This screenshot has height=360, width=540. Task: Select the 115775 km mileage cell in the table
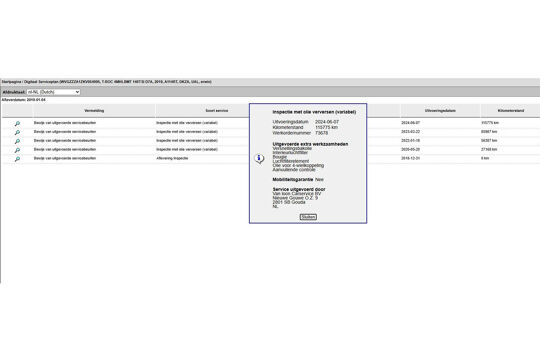tap(490, 123)
